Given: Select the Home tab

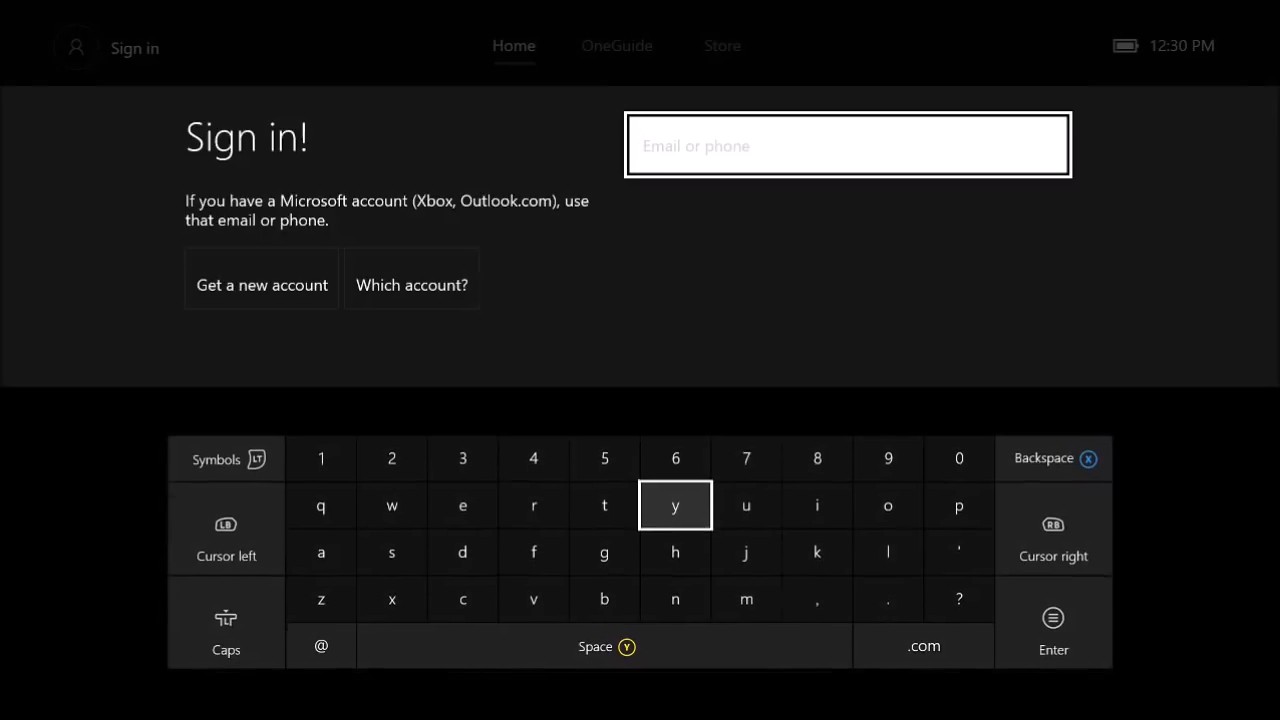Looking at the screenshot, I should click(x=513, y=45).
